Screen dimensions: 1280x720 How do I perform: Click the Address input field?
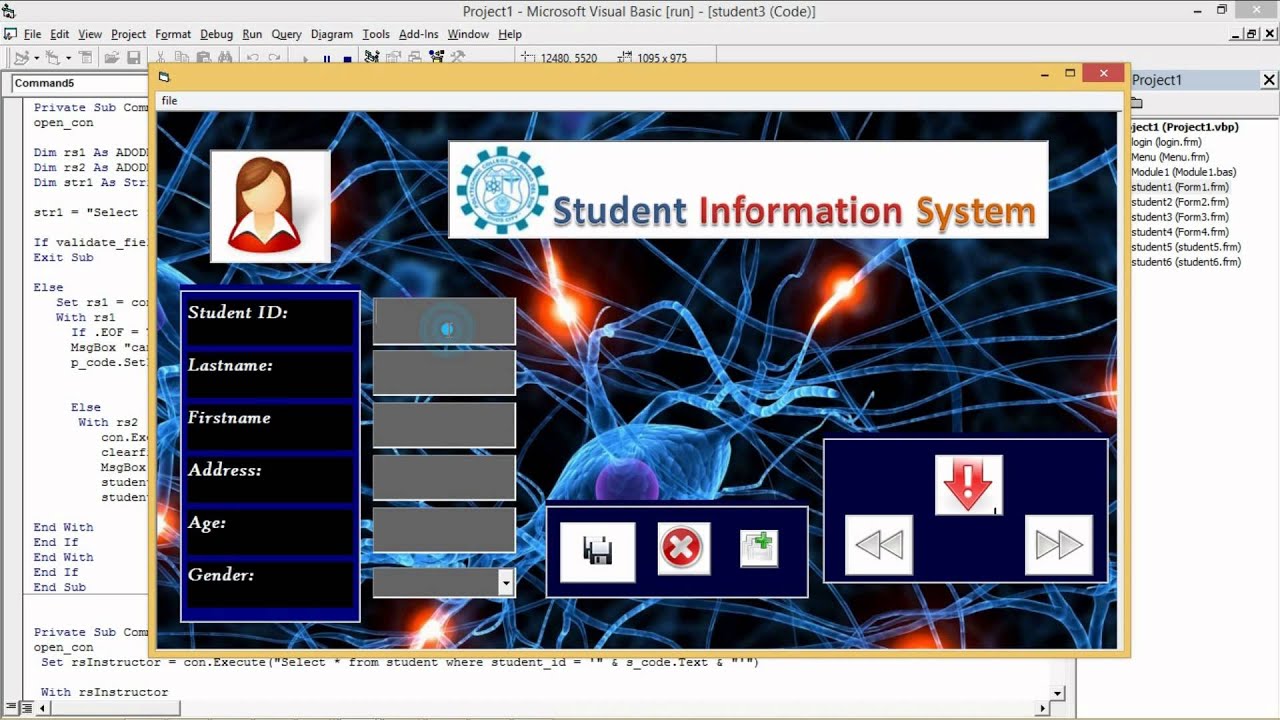(444, 477)
